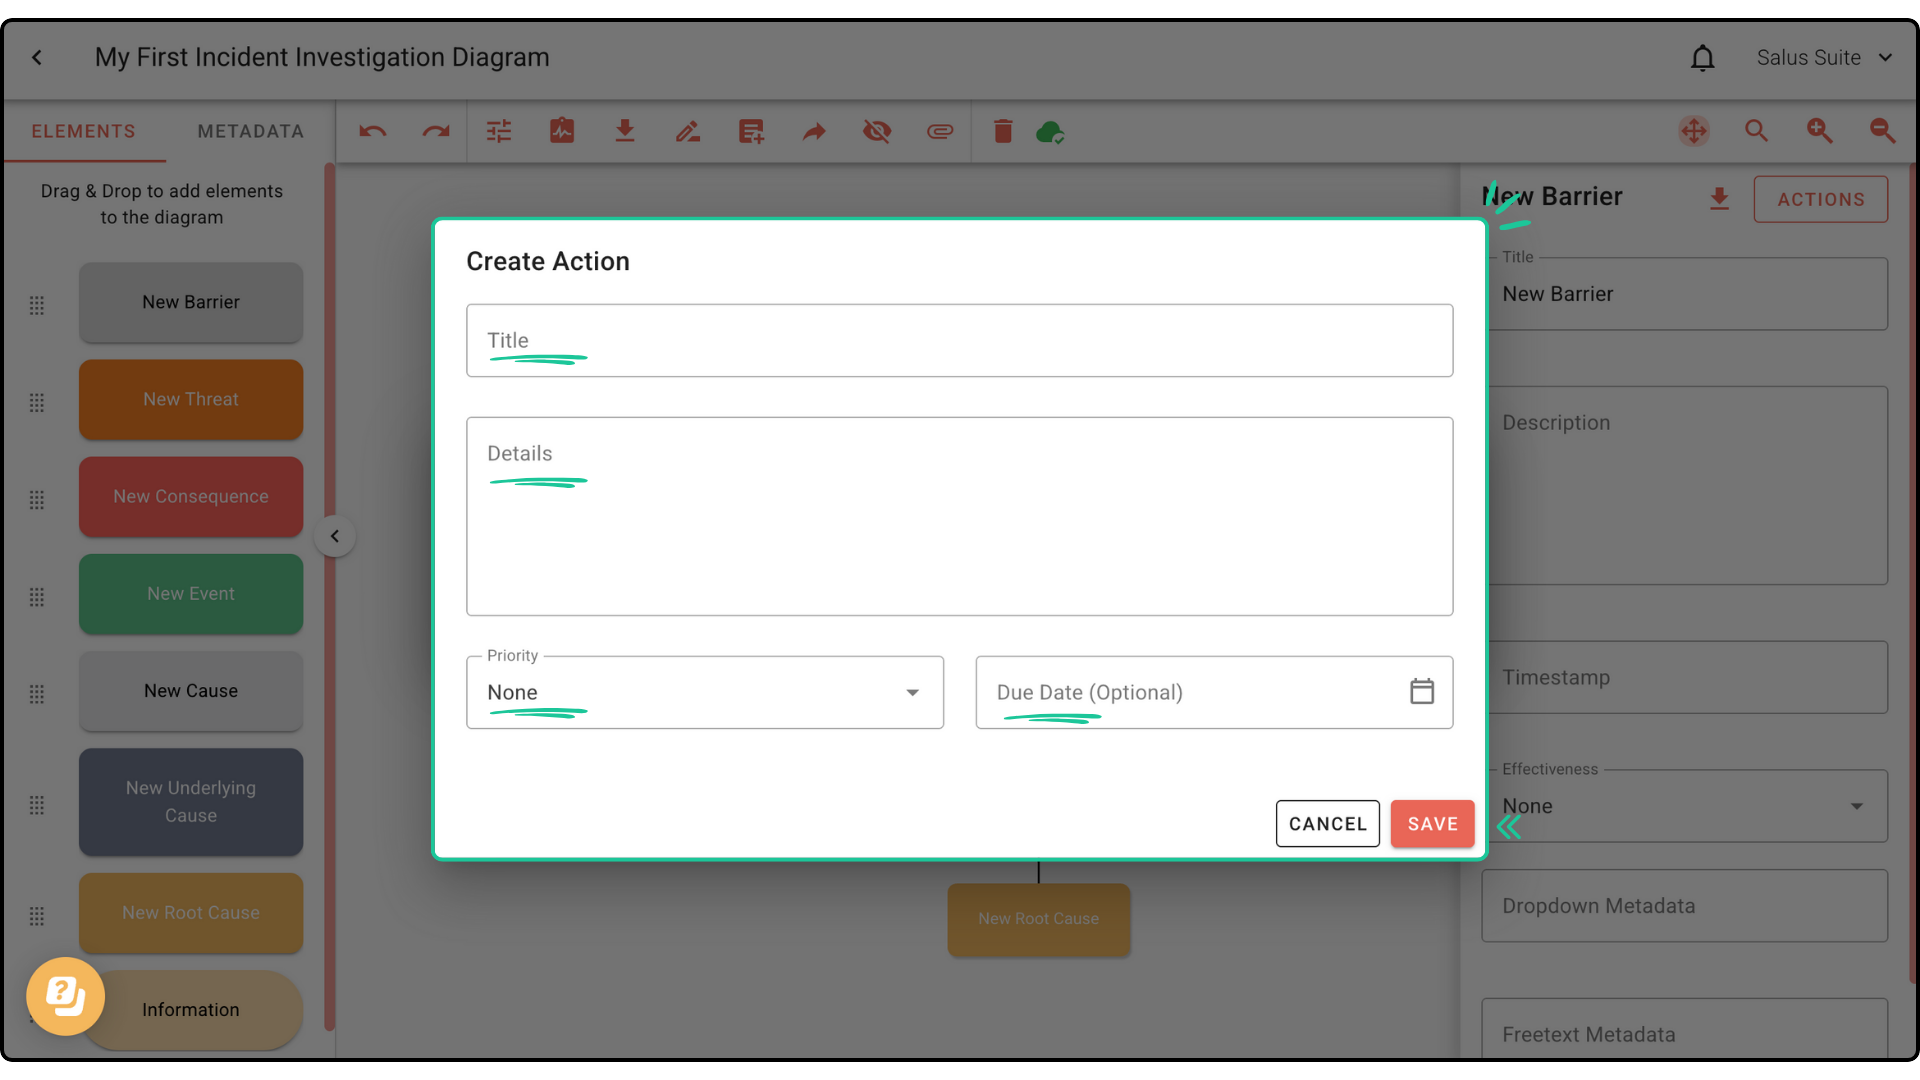Click the zoom in magnifier icon
Screen dimensions: 1920x1080
click(1819, 131)
